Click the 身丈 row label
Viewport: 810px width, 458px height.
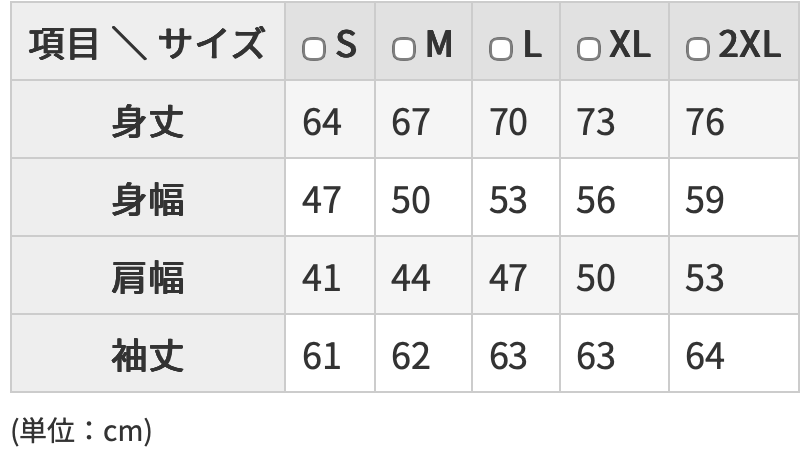[x=147, y=122]
